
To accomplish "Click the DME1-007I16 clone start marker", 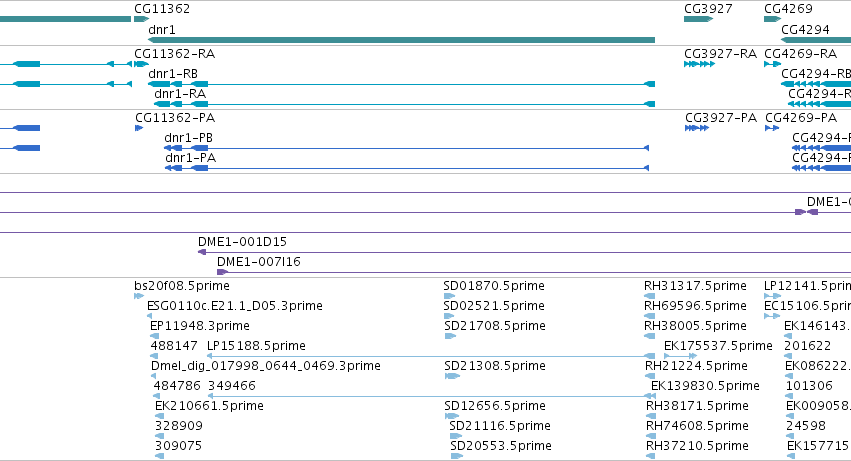I will pos(222,272).
